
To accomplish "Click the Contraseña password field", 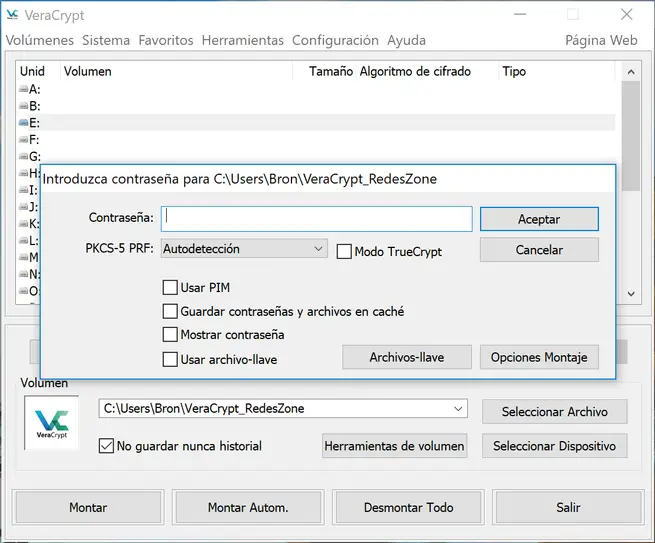I will pyautogui.click(x=317, y=219).
